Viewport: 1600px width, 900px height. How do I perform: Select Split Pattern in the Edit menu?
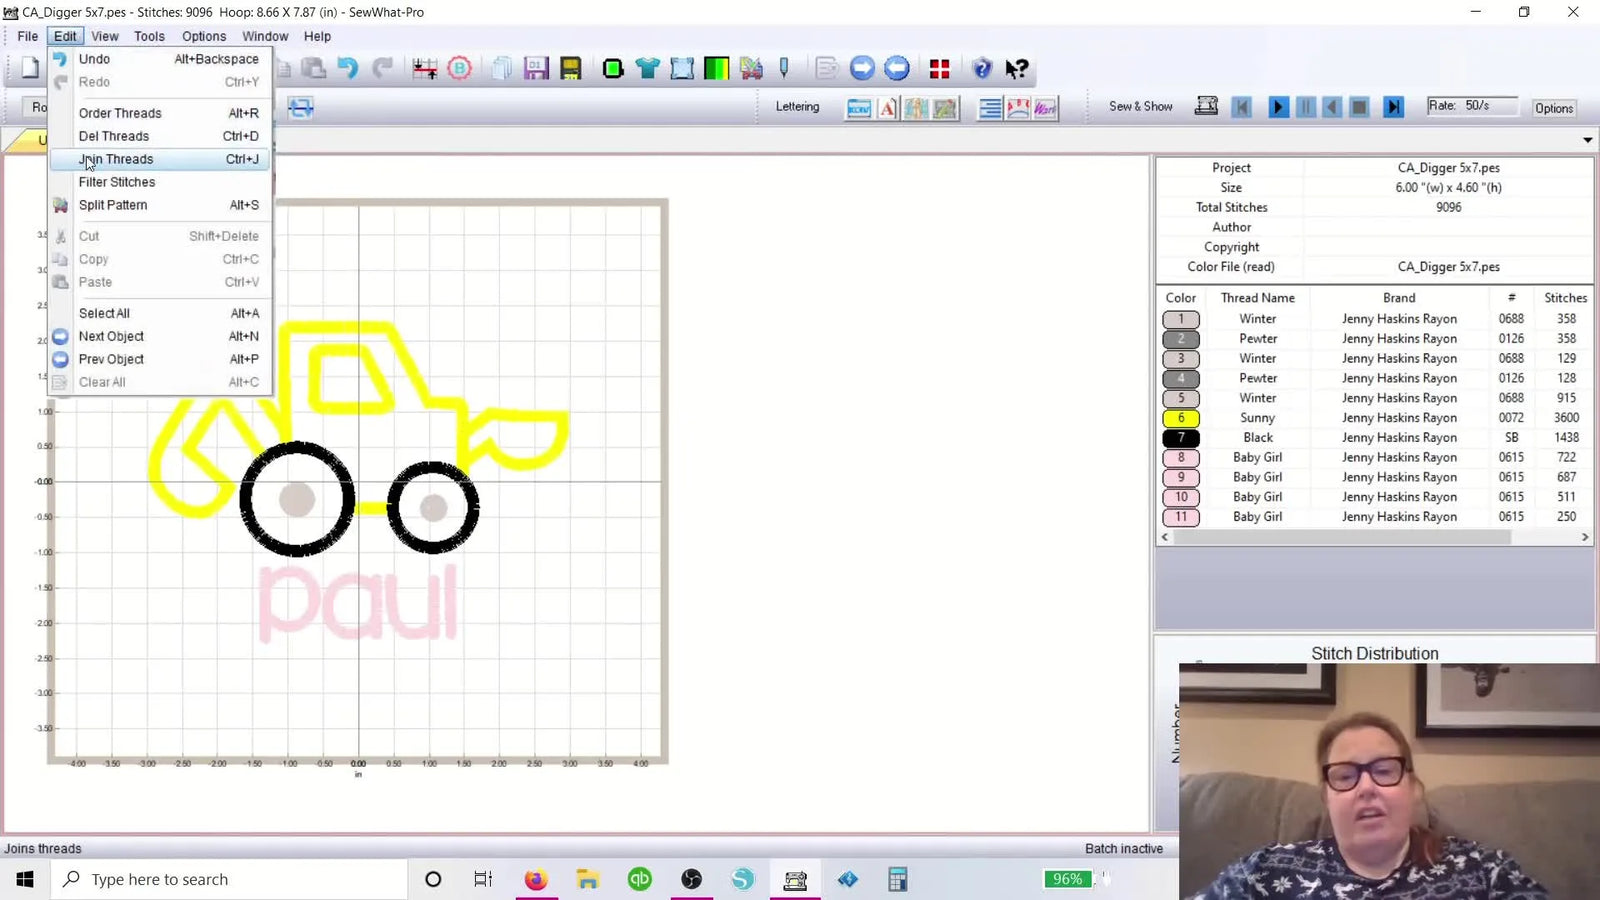click(112, 205)
